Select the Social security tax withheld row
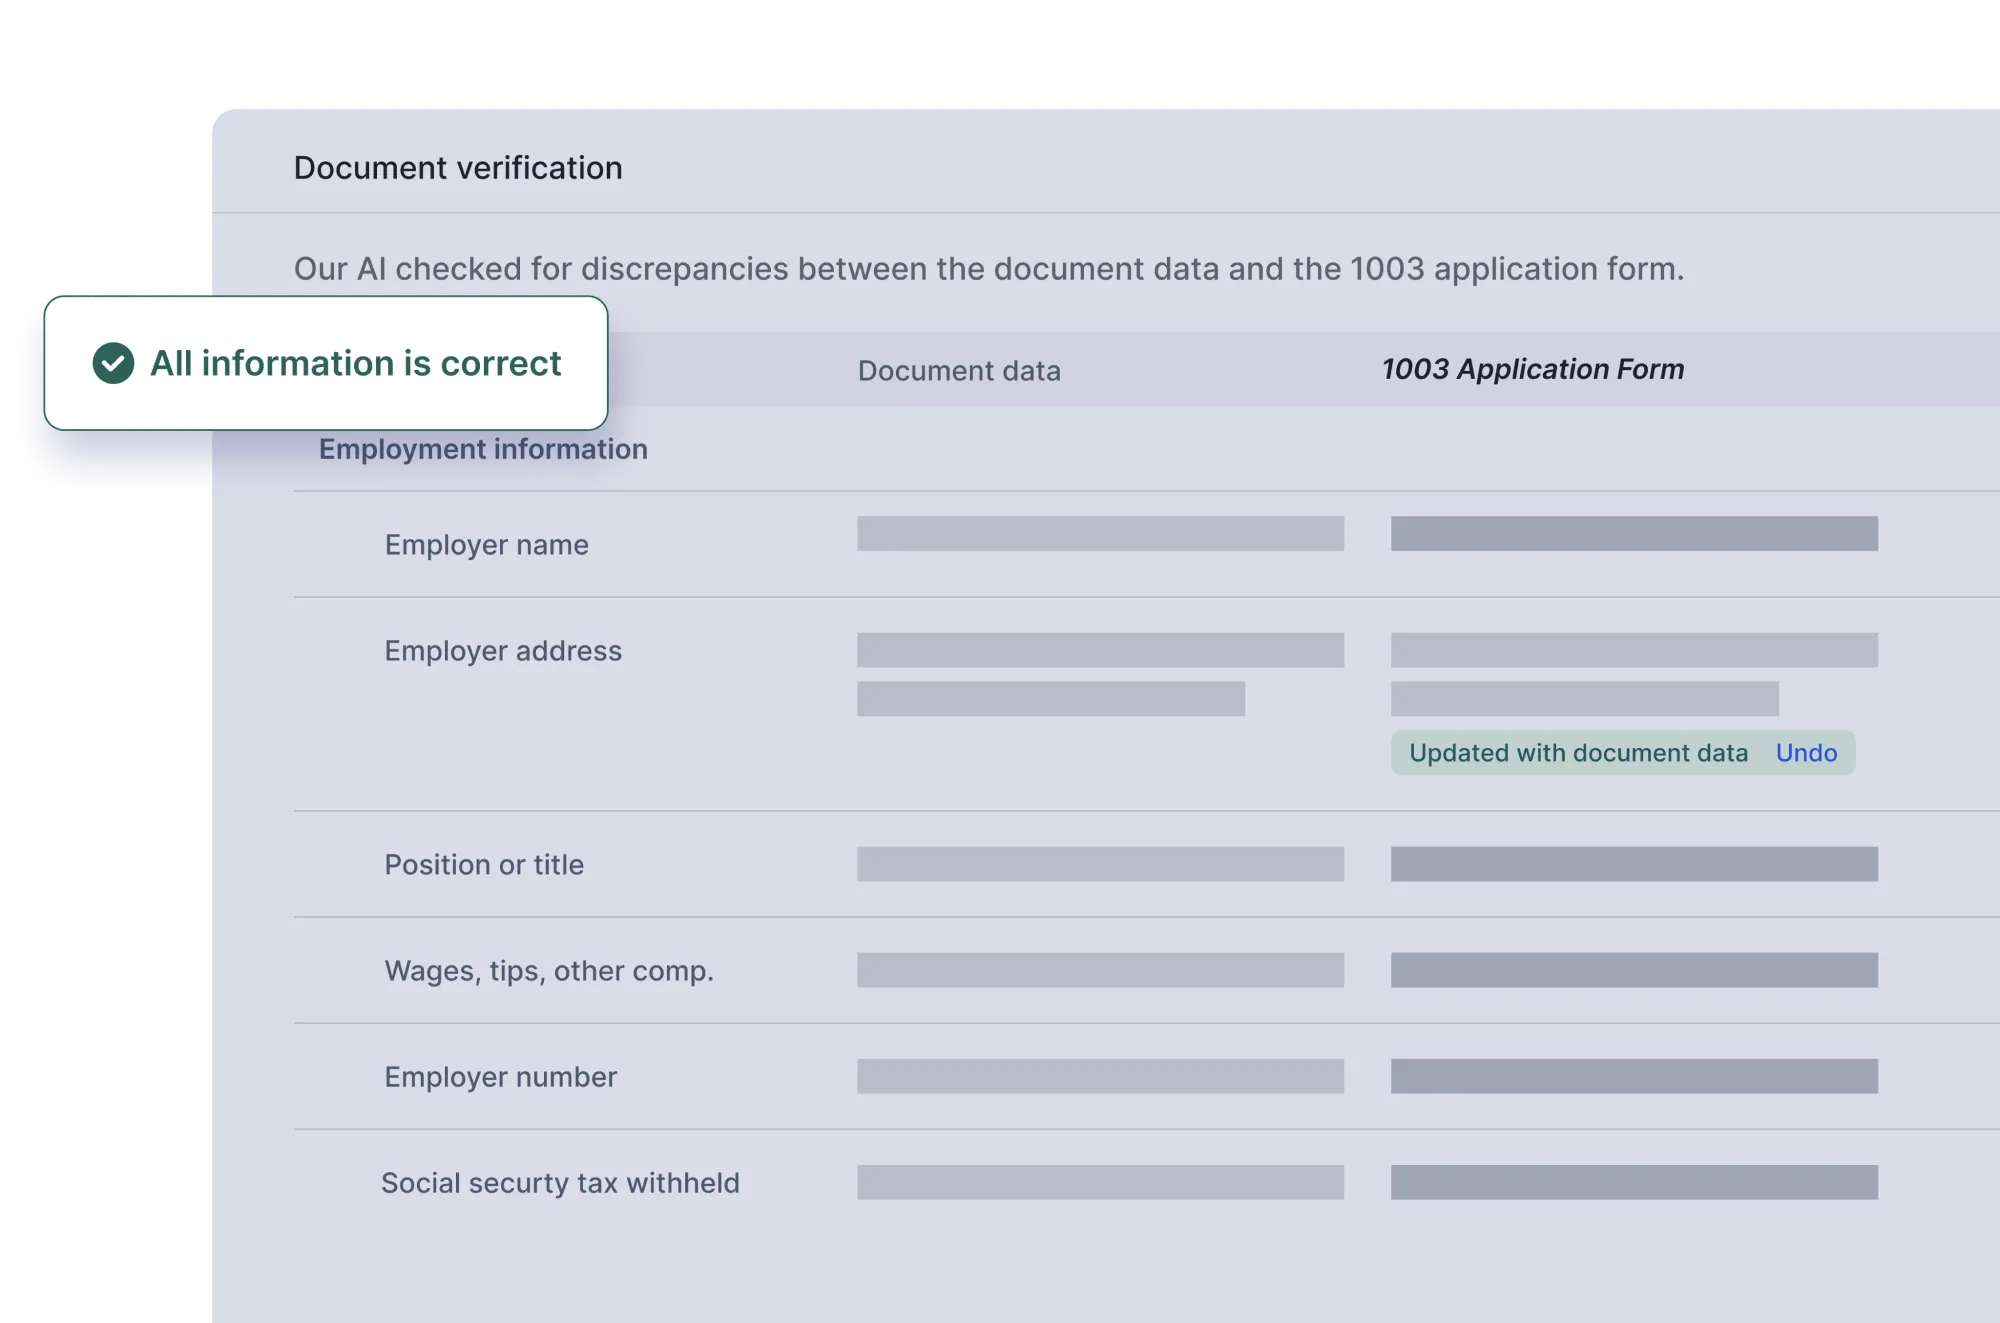Viewport: 2000px width, 1323px height. pos(560,1183)
